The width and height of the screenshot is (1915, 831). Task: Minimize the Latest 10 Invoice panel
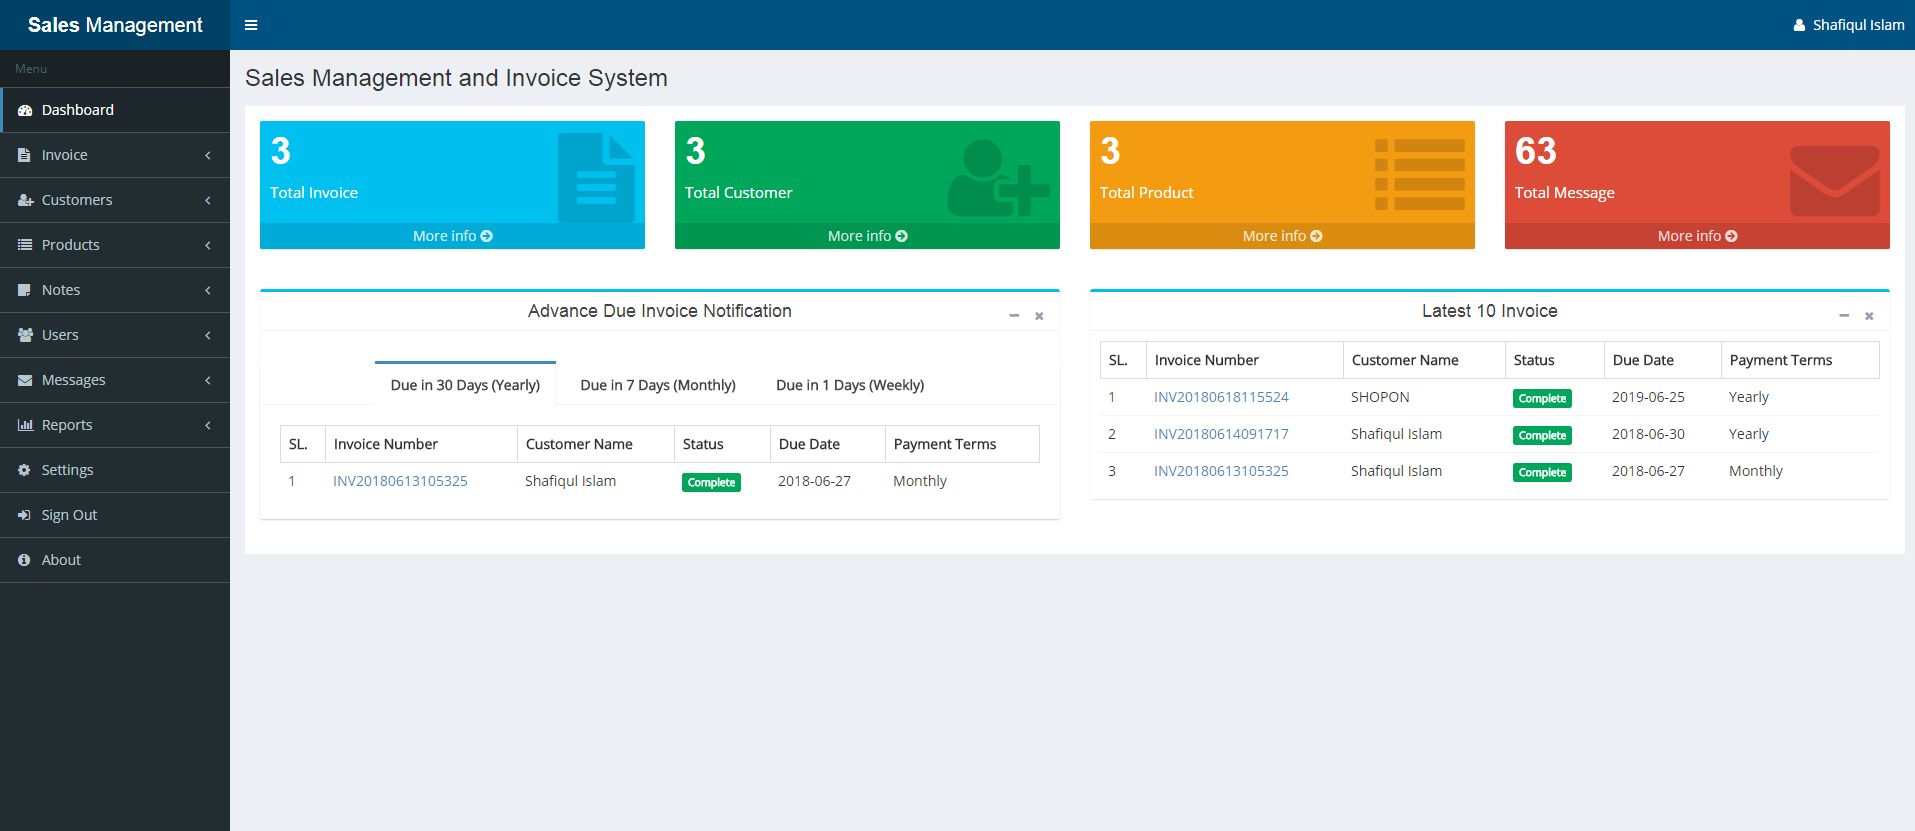click(1844, 316)
